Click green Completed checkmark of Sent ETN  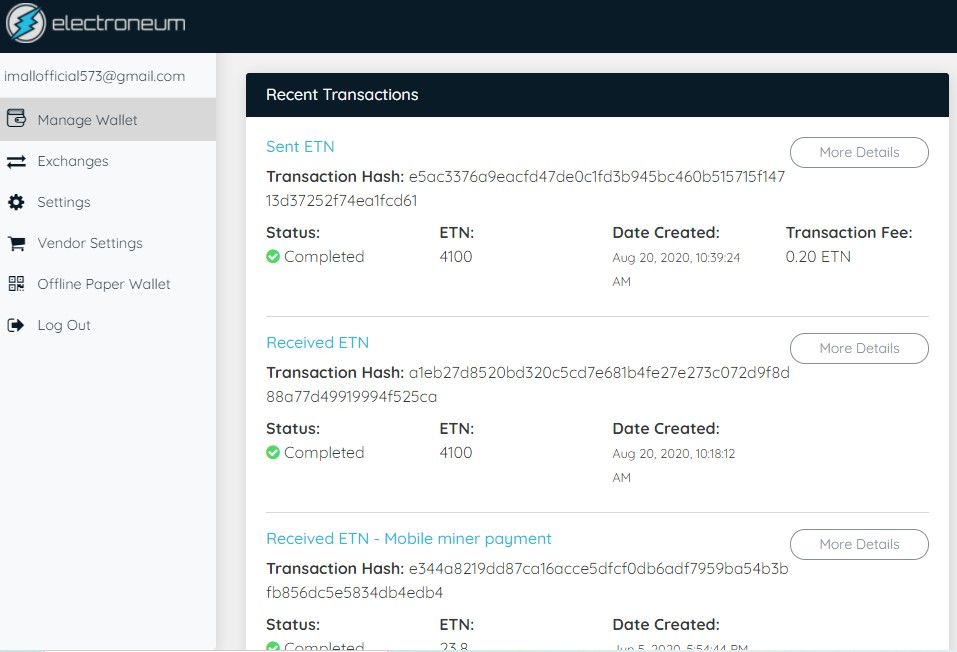click(x=273, y=256)
